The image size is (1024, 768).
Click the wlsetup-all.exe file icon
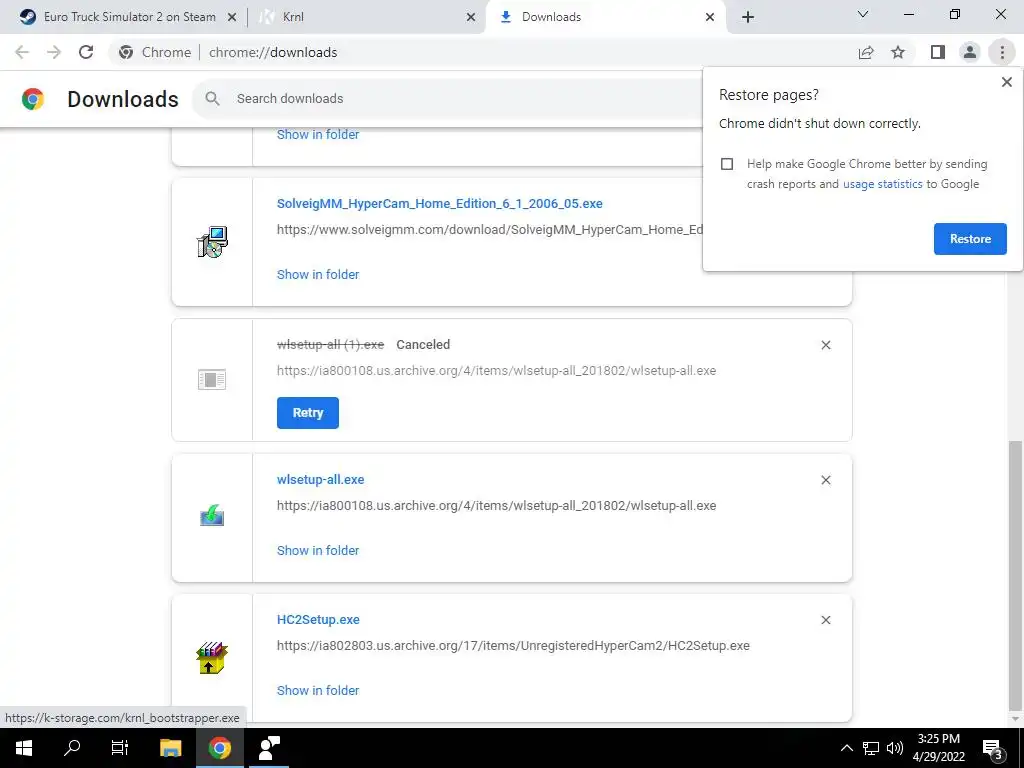pos(212,516)
